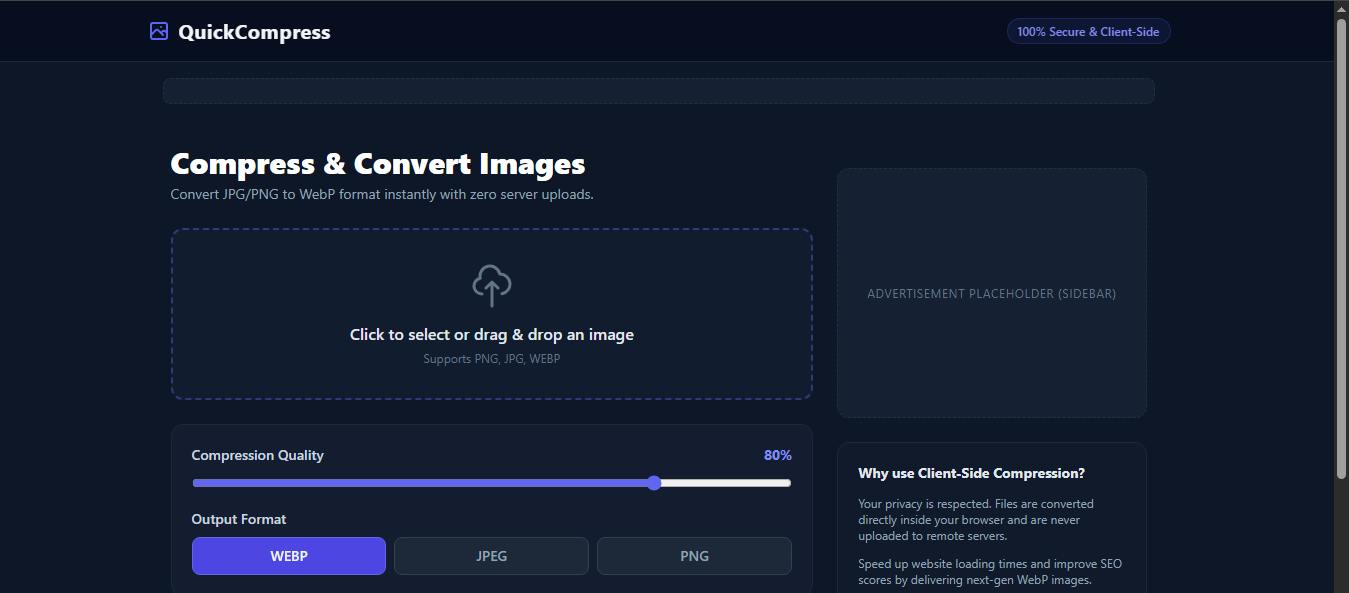Click the sidebar advertisement placeholder
This screenshot has height=593, width=1349.
tap(992, 293)
